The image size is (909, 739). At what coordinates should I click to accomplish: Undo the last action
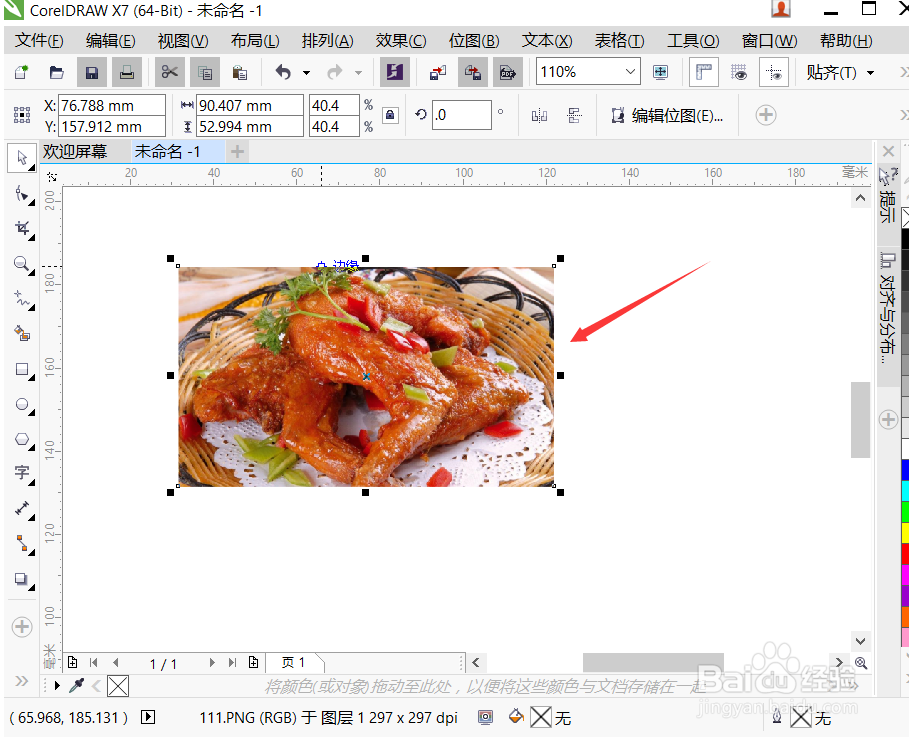[283, 72]
